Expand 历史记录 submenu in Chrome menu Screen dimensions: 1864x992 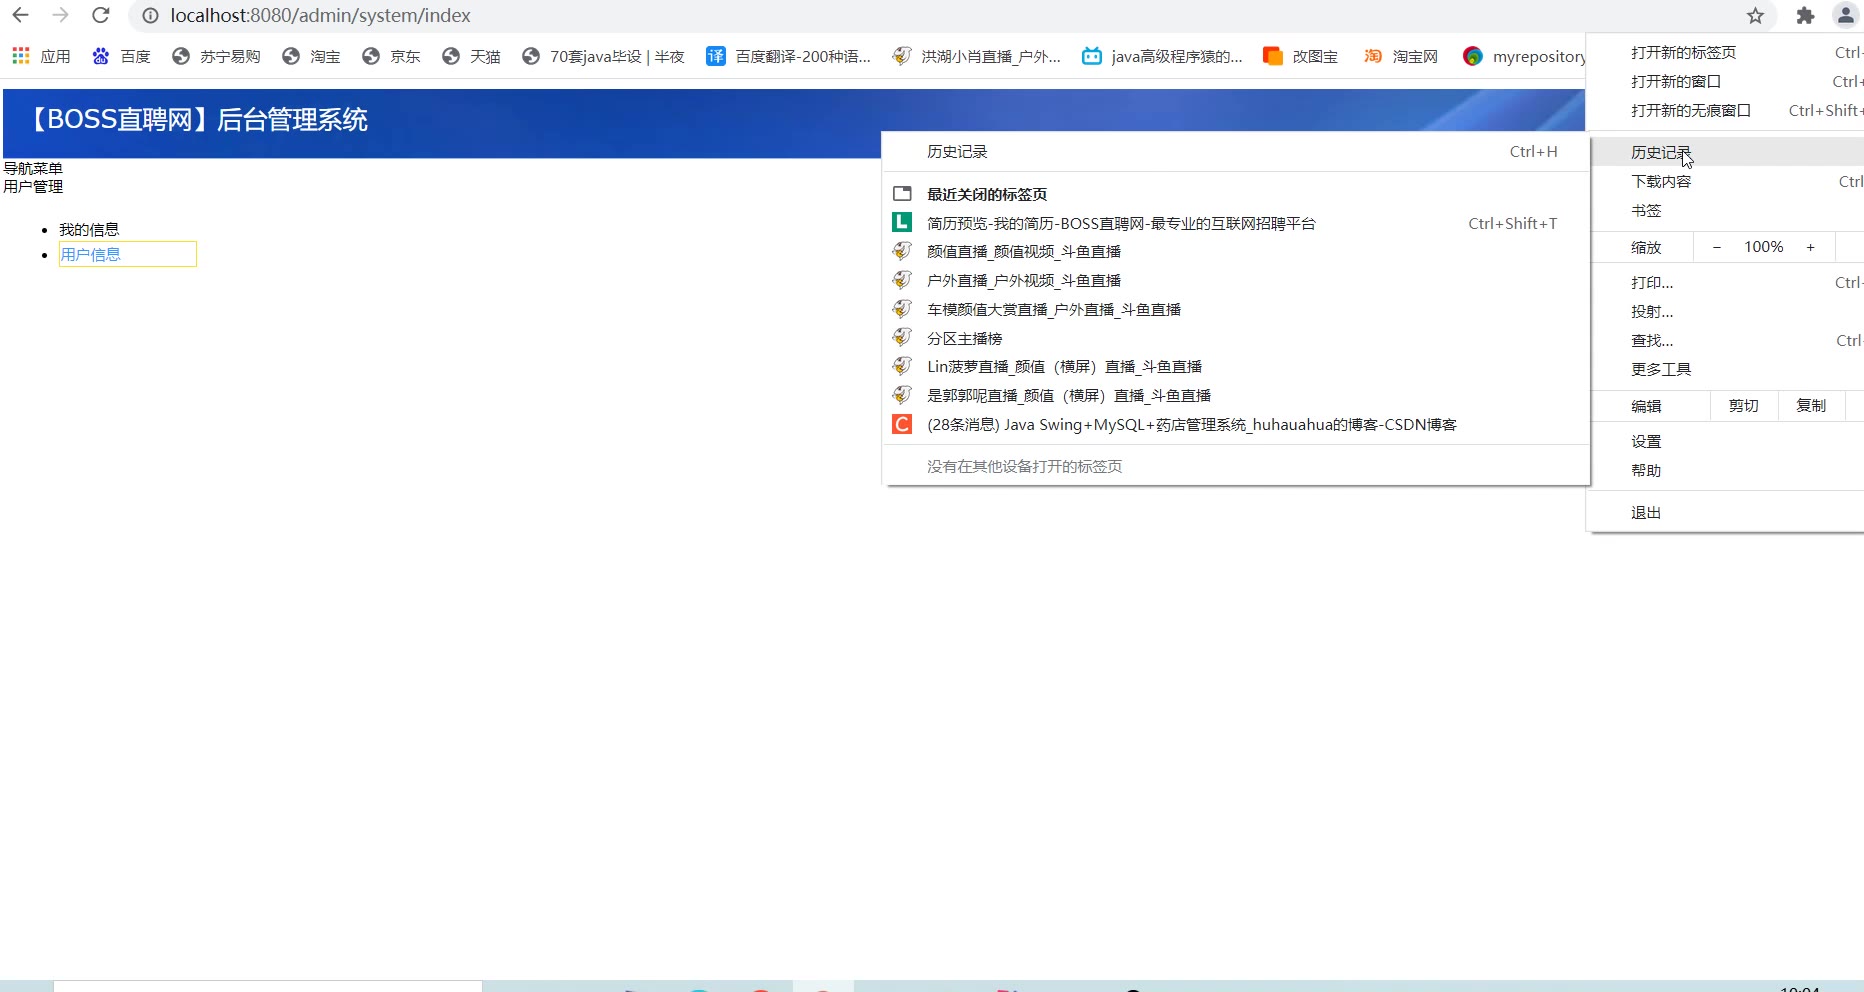(x=1725, y=152)
